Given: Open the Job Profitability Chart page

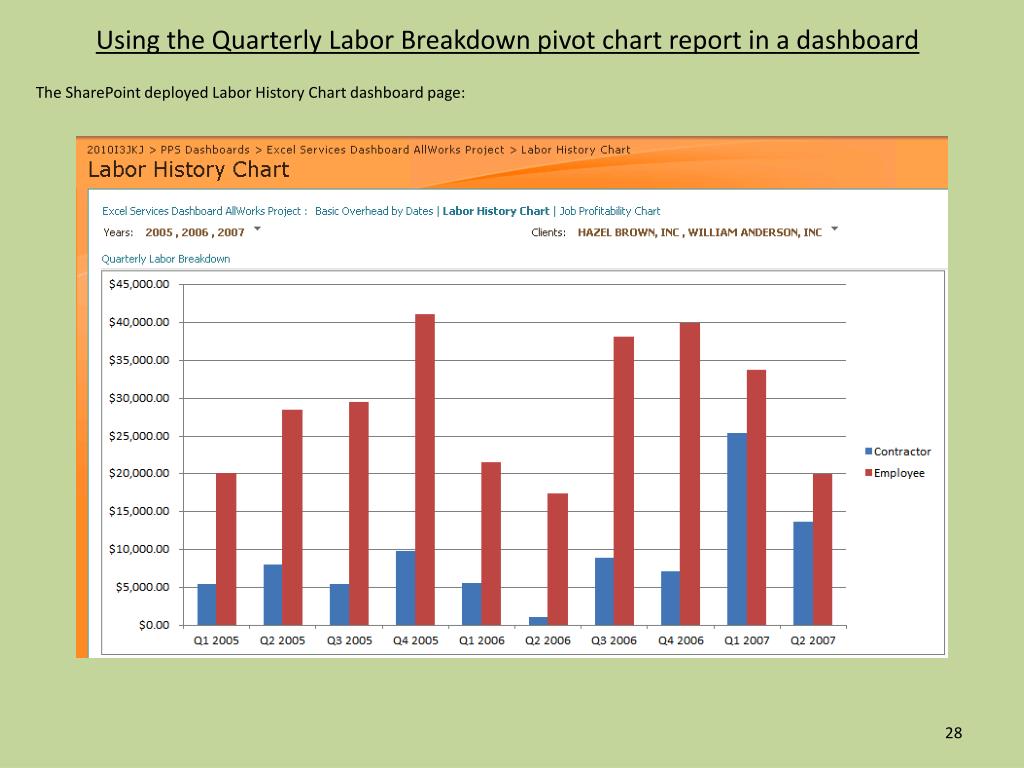Looking at the screenshot, I should point(609,211).
